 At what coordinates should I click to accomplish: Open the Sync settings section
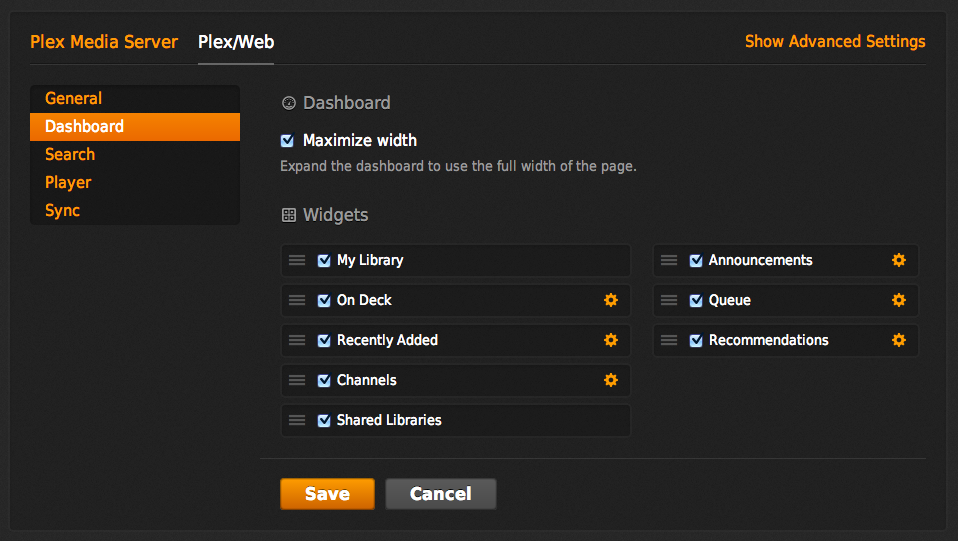pos(62,210)
